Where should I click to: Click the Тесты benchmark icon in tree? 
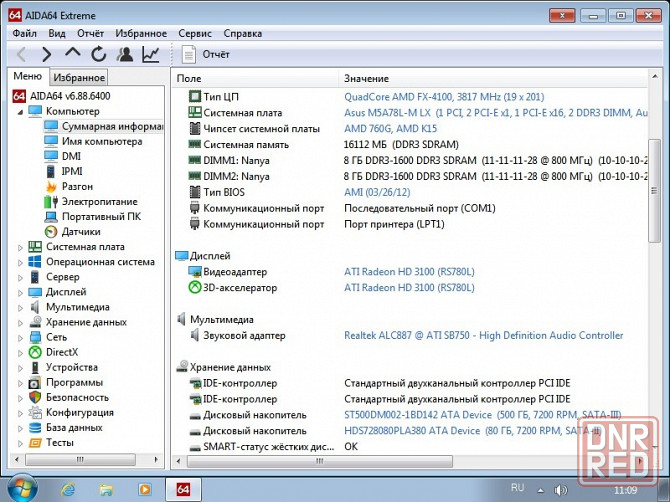35,443
